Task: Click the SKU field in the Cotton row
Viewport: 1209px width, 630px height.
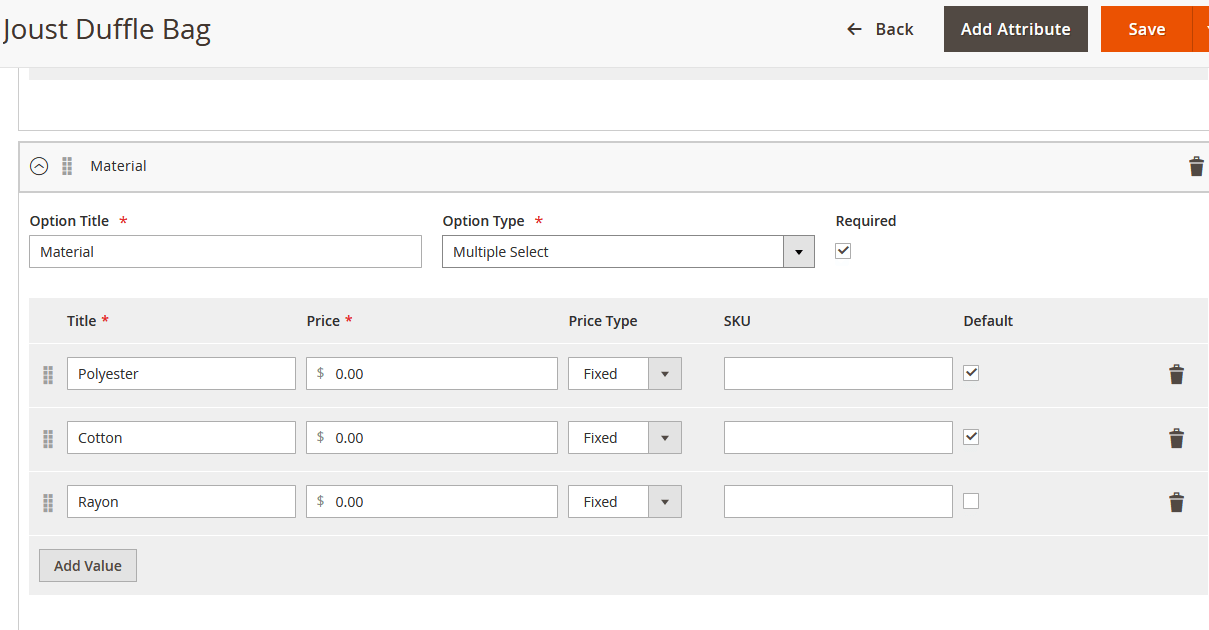Action: tap(837, 437)
